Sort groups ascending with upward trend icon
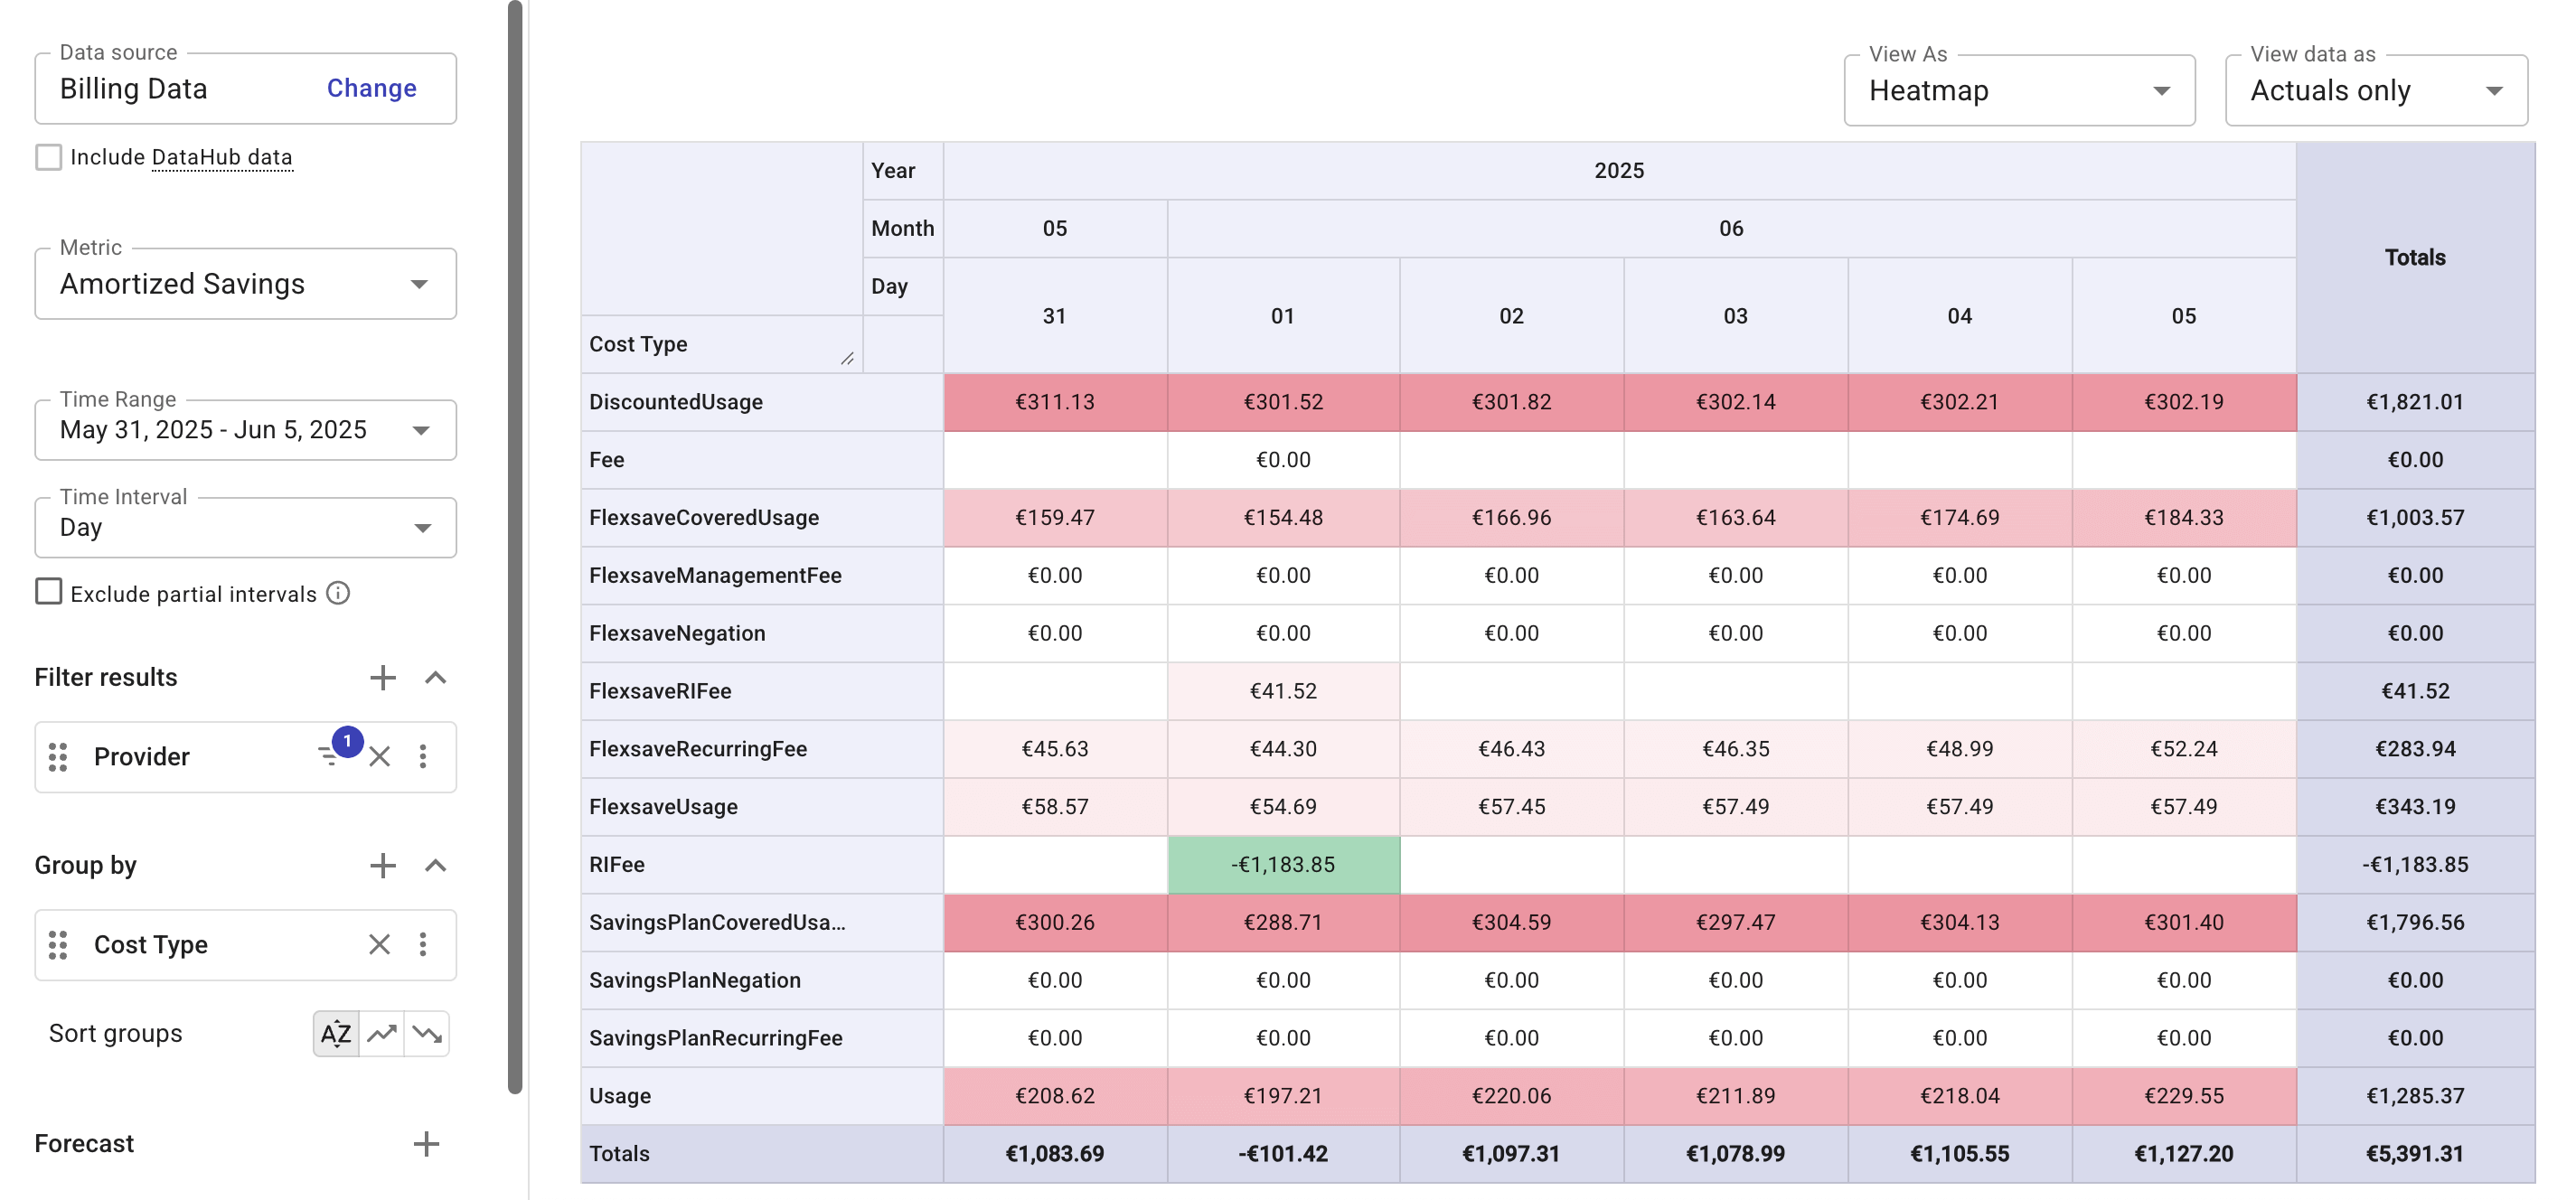The width and height of the screenshot is (2576, 1200). click(381, 1033)
